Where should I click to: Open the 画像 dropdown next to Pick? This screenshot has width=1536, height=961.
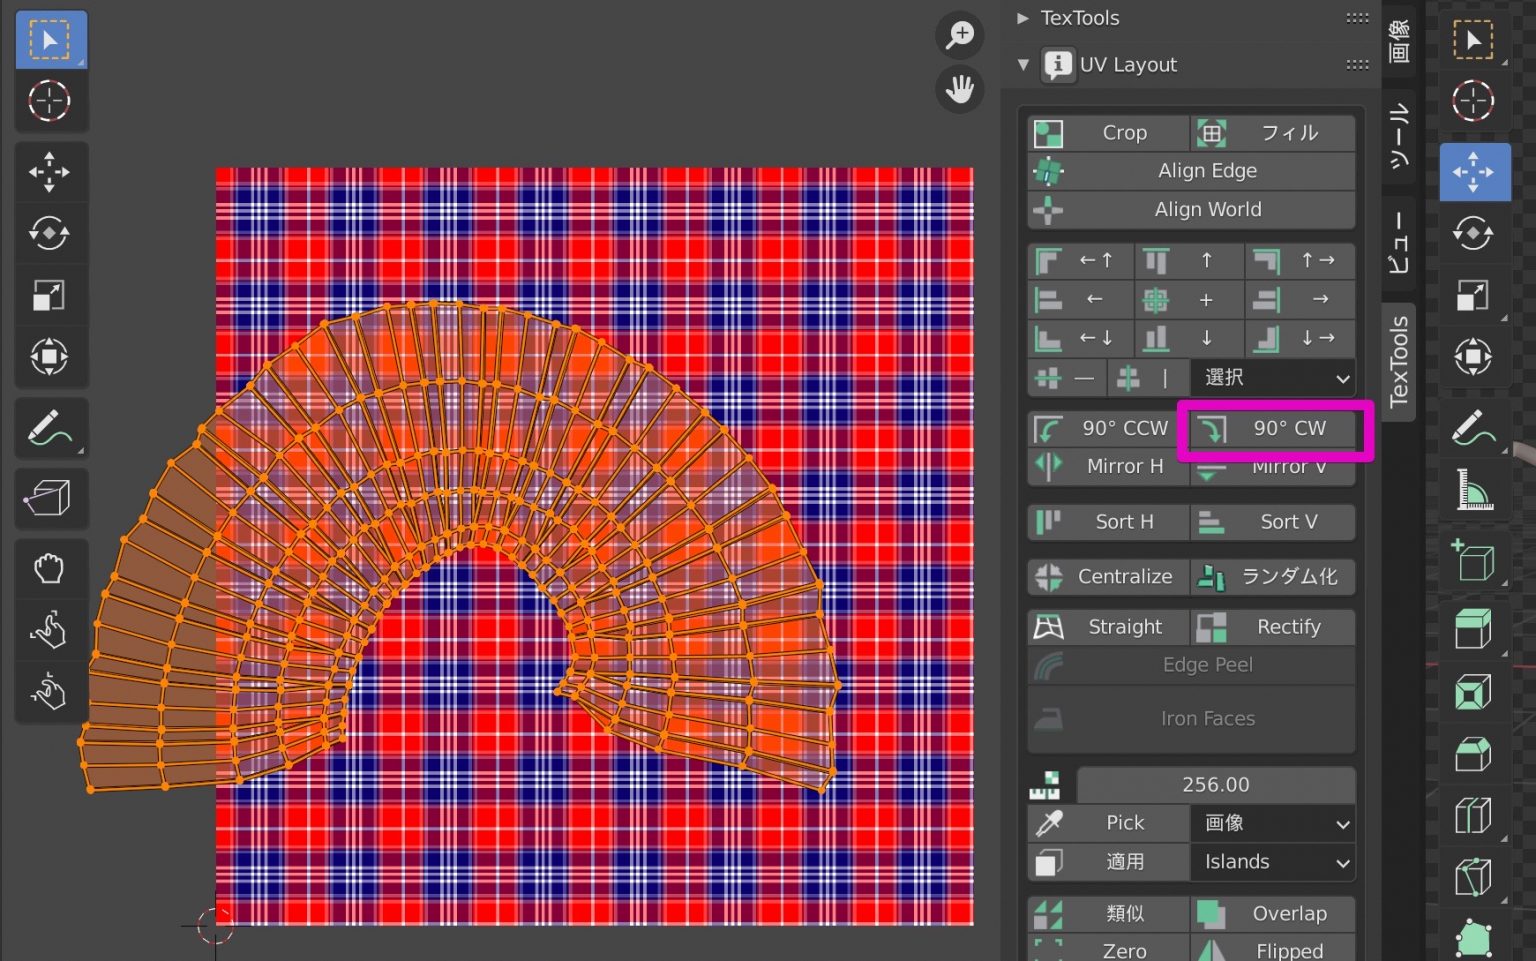(1272, 822)
